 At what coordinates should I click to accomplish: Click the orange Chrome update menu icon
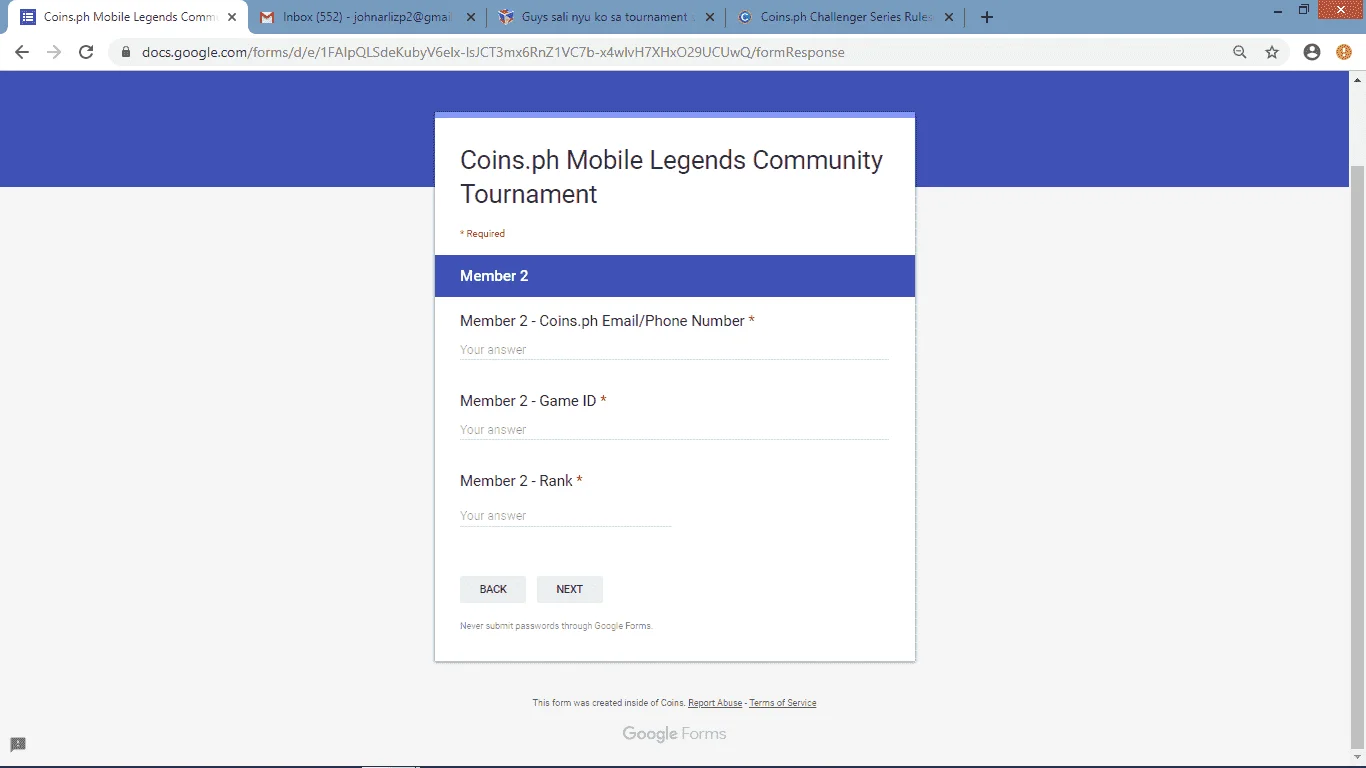[1344, 52]
